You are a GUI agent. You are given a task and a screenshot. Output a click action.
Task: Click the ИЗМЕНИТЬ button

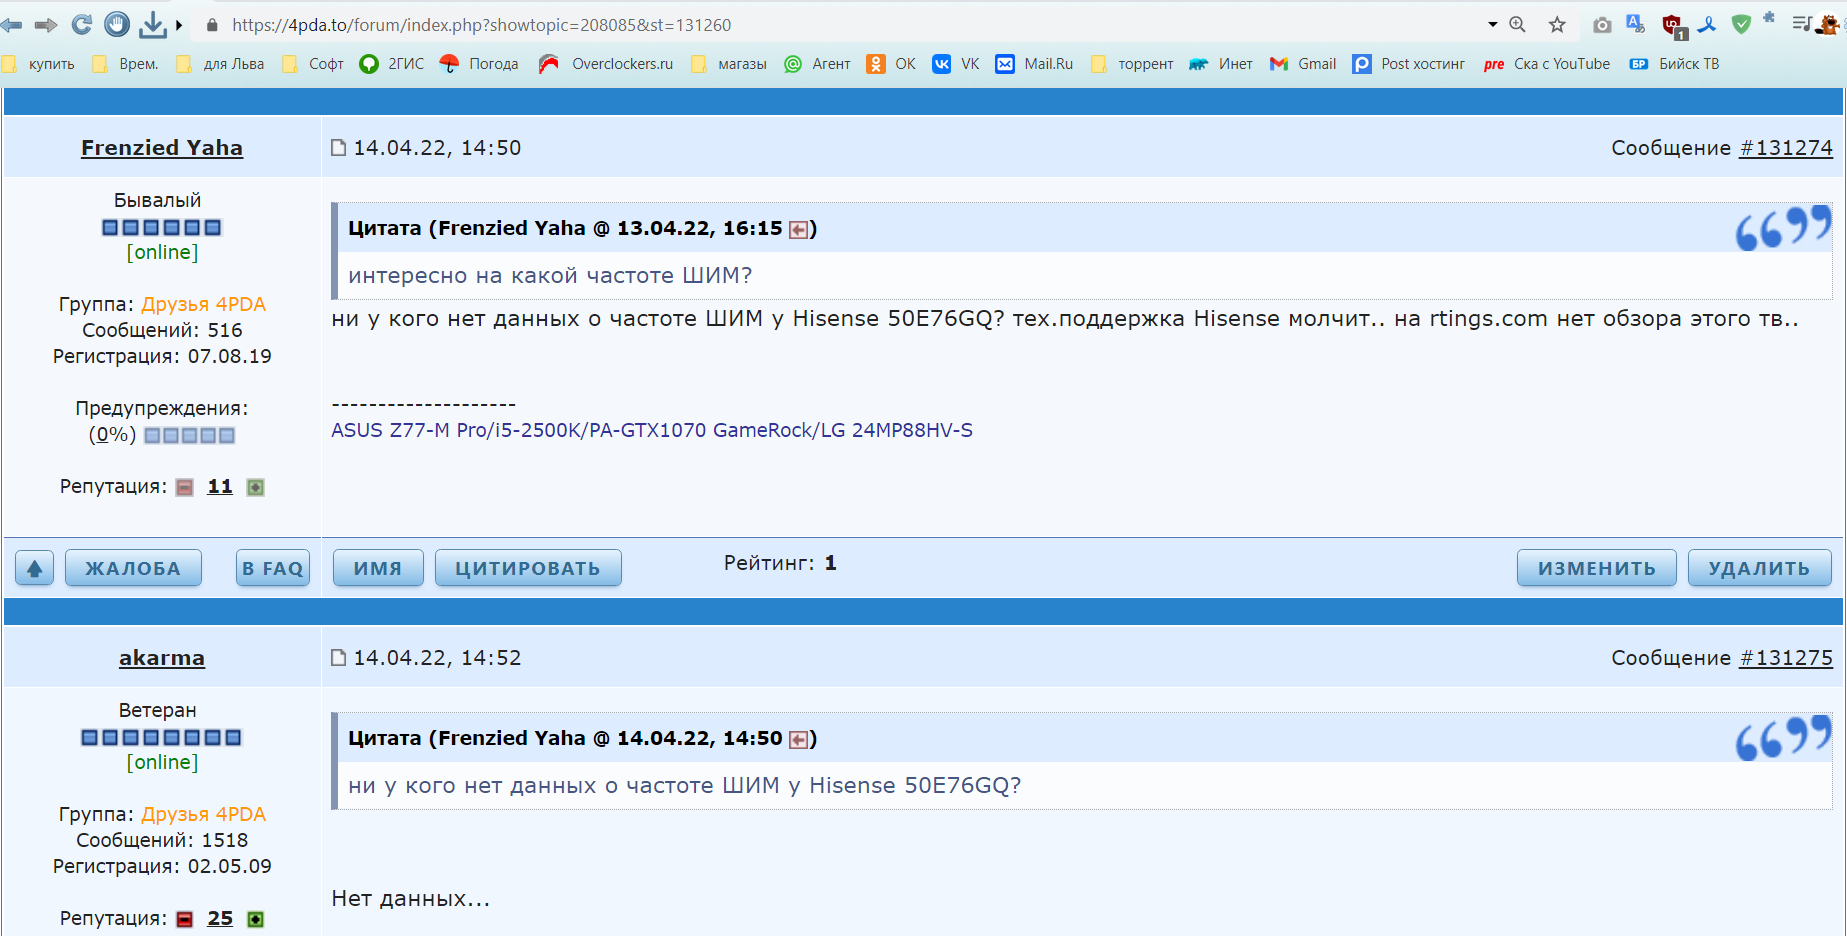click(x=1597, y=568)
